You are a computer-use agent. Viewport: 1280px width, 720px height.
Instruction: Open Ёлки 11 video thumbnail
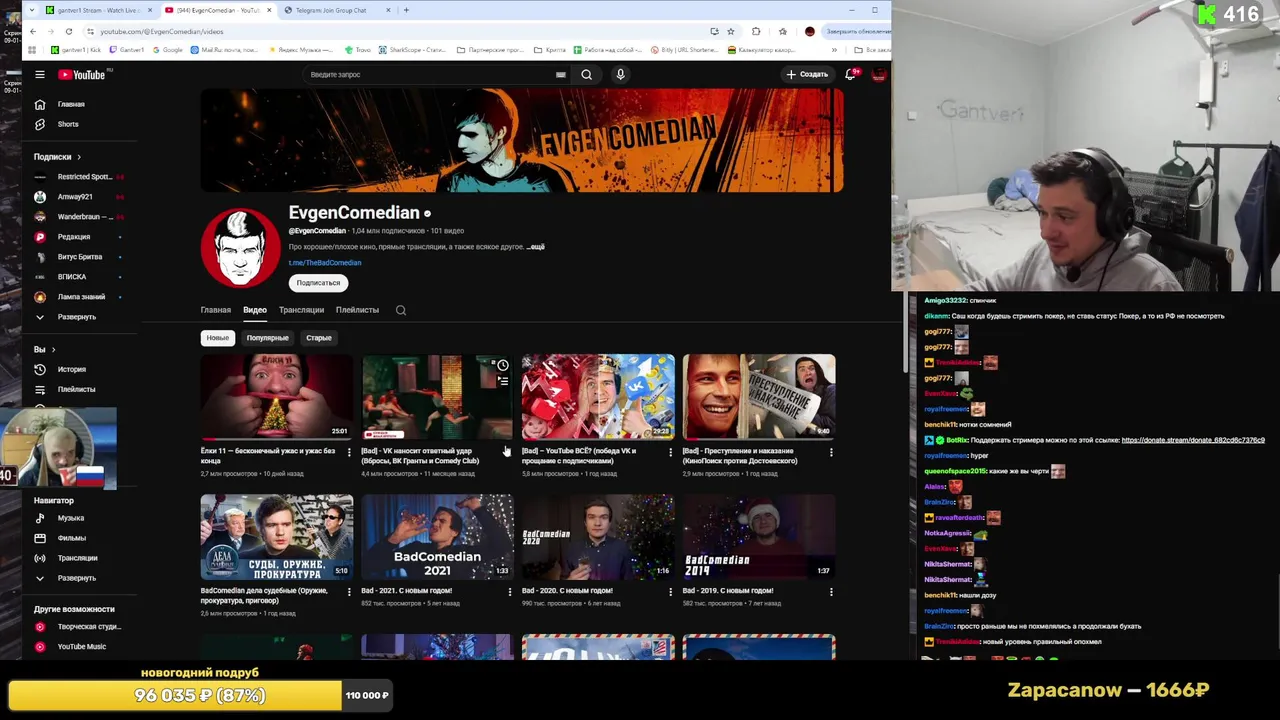(277, 397)
